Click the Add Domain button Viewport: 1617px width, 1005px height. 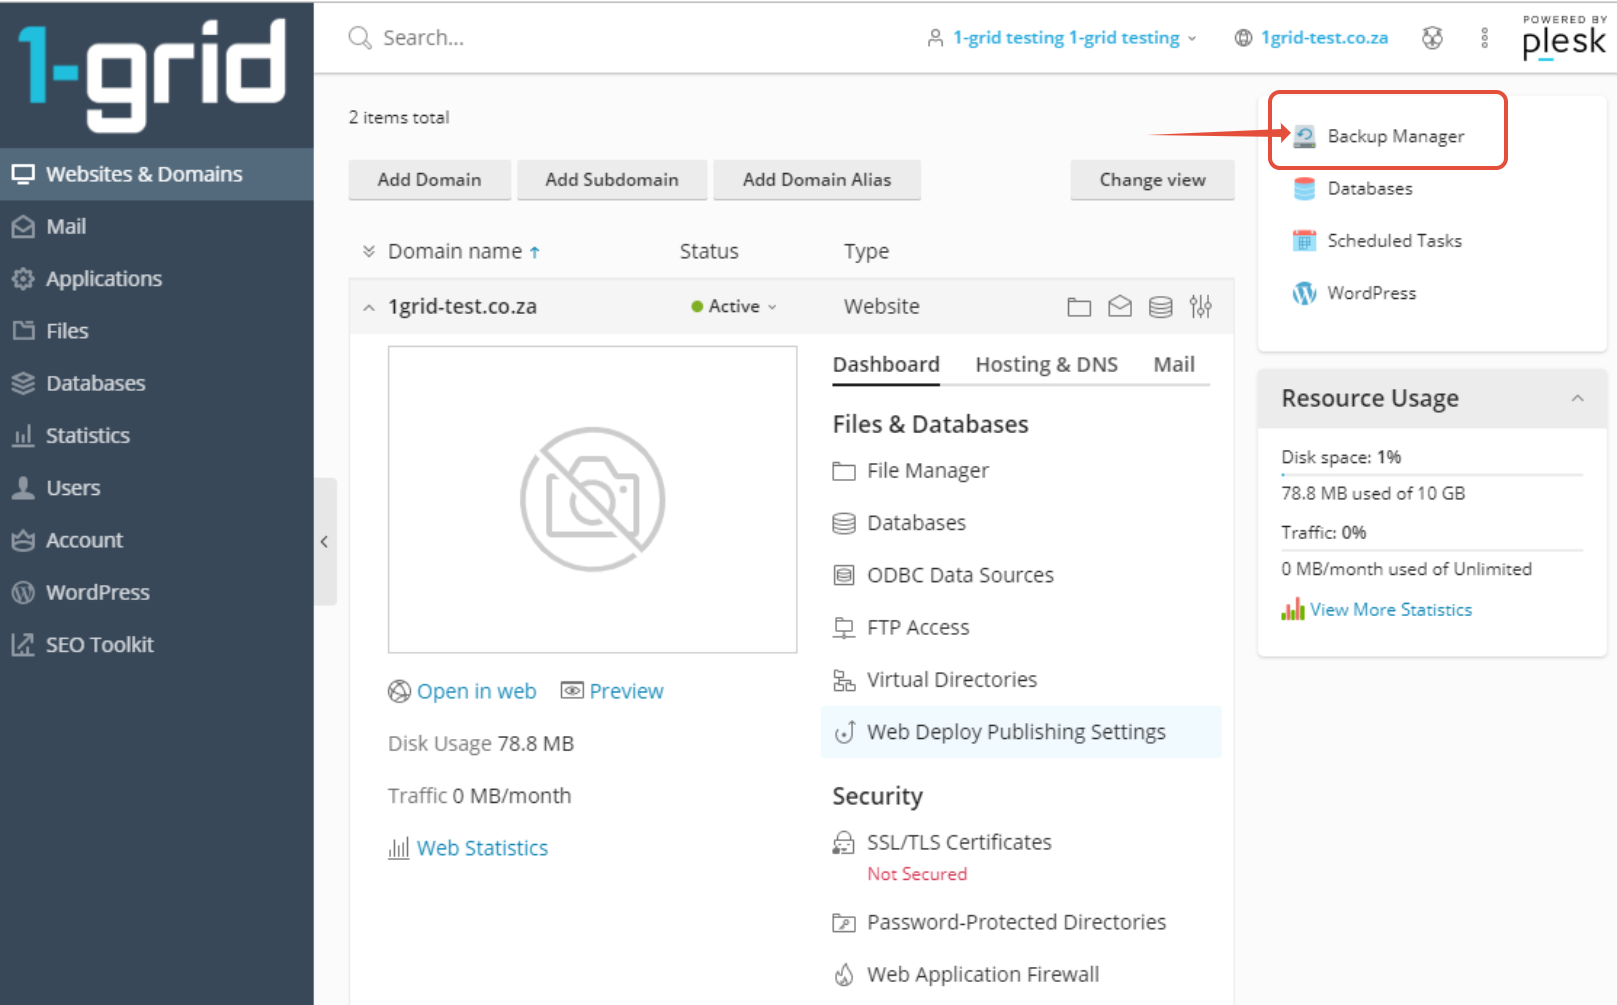coord(429,180)
